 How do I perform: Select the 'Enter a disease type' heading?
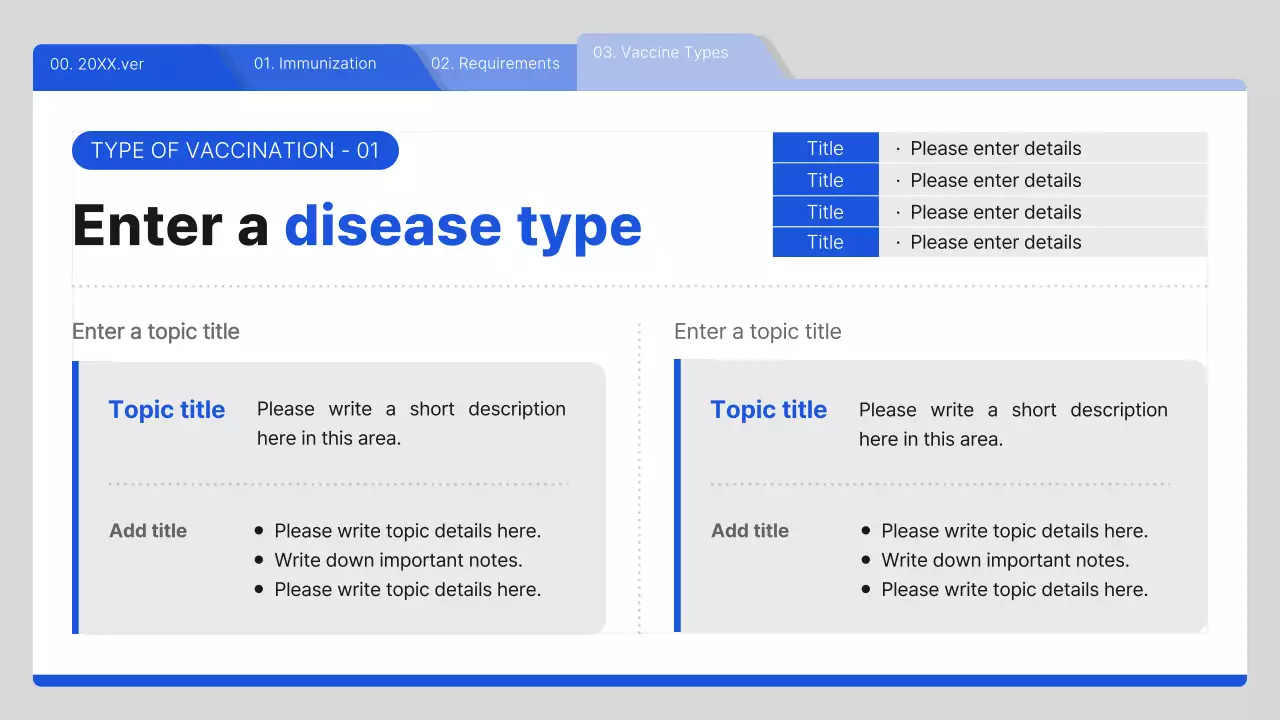357,225
